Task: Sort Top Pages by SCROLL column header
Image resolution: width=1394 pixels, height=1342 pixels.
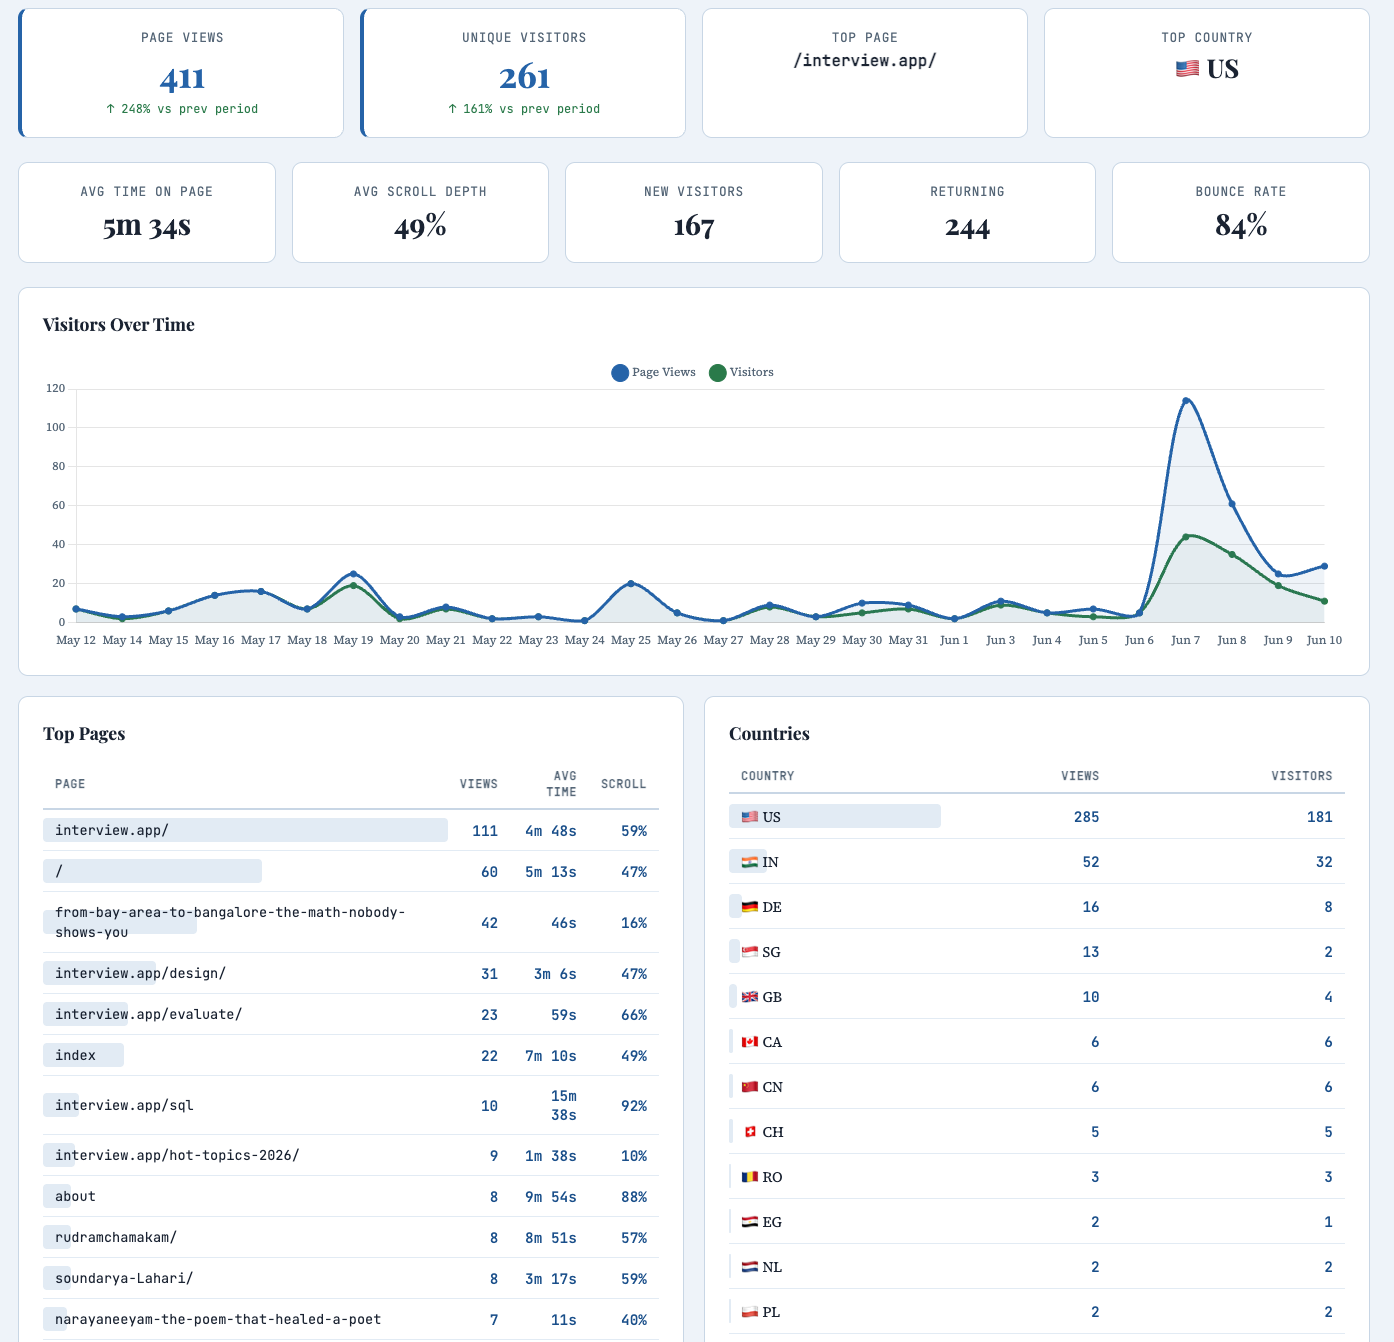Action: coord(624,784)
